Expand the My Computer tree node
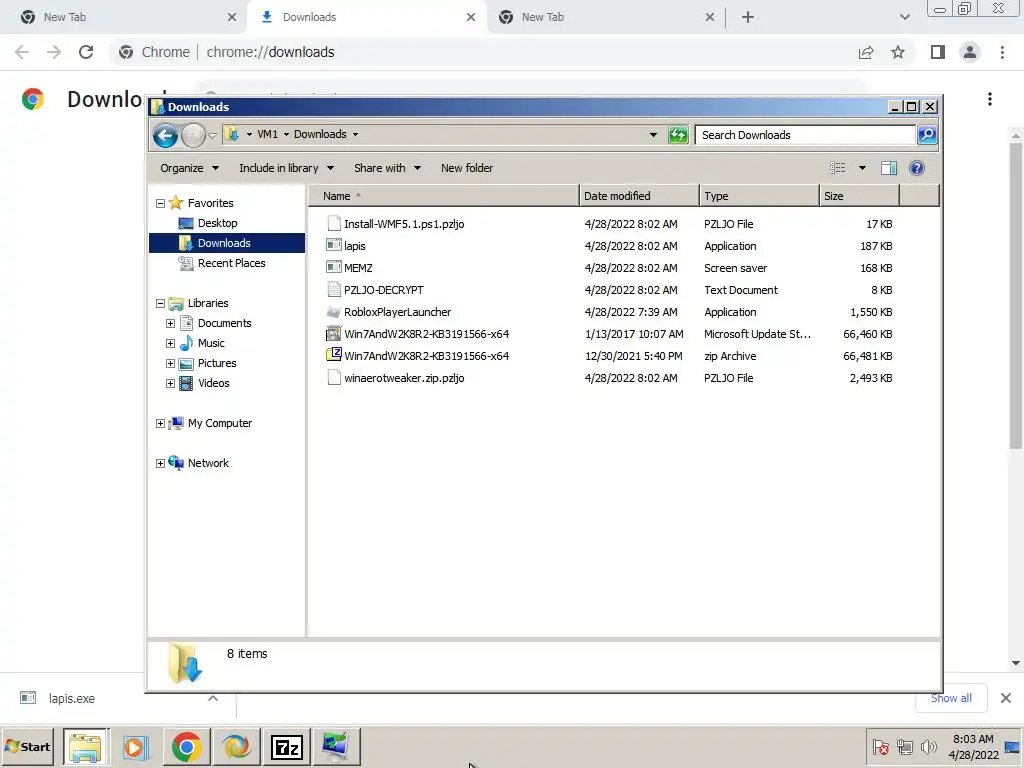 (x=160, y=423)
